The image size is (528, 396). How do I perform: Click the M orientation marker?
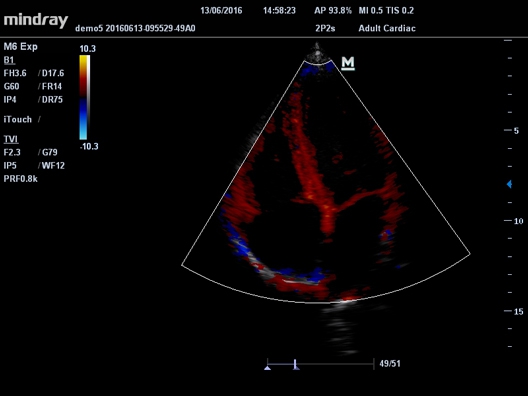pos(348,63)
